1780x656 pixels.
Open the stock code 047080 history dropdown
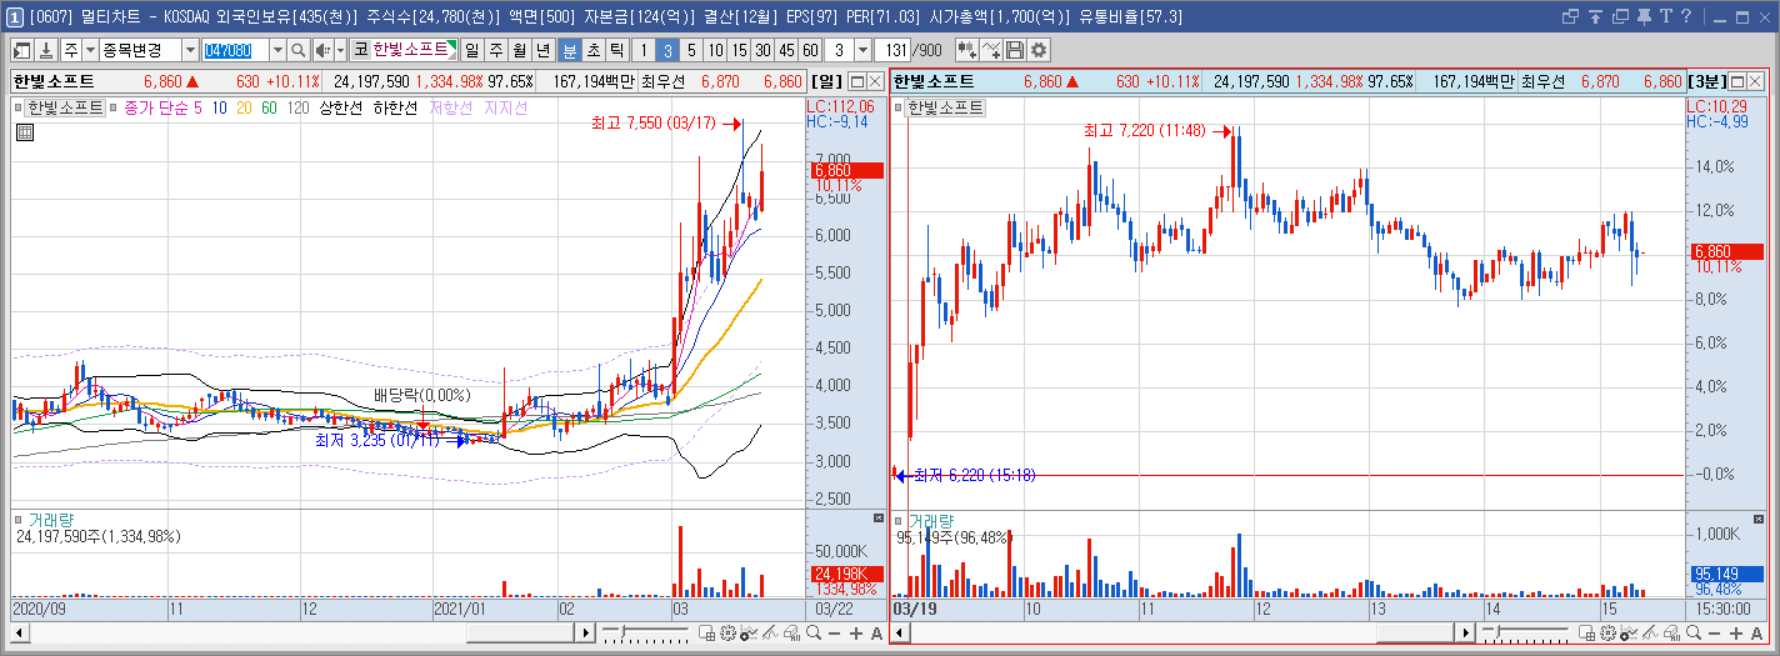point(278,50)
